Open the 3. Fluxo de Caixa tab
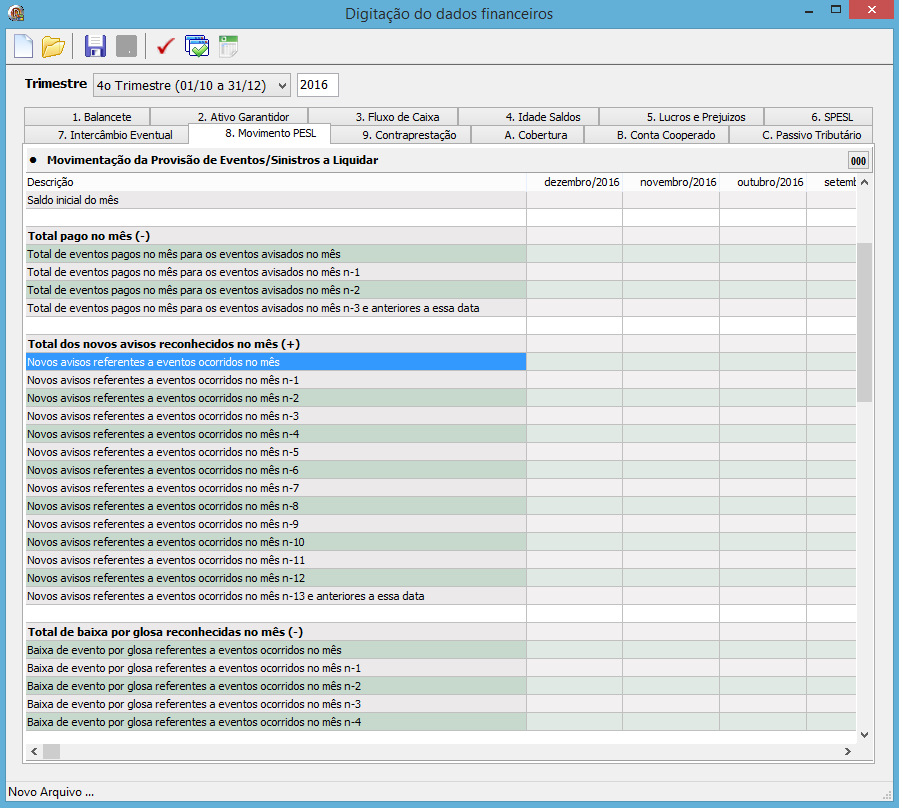This screenshot has height=808, width=899. (383, 116)
